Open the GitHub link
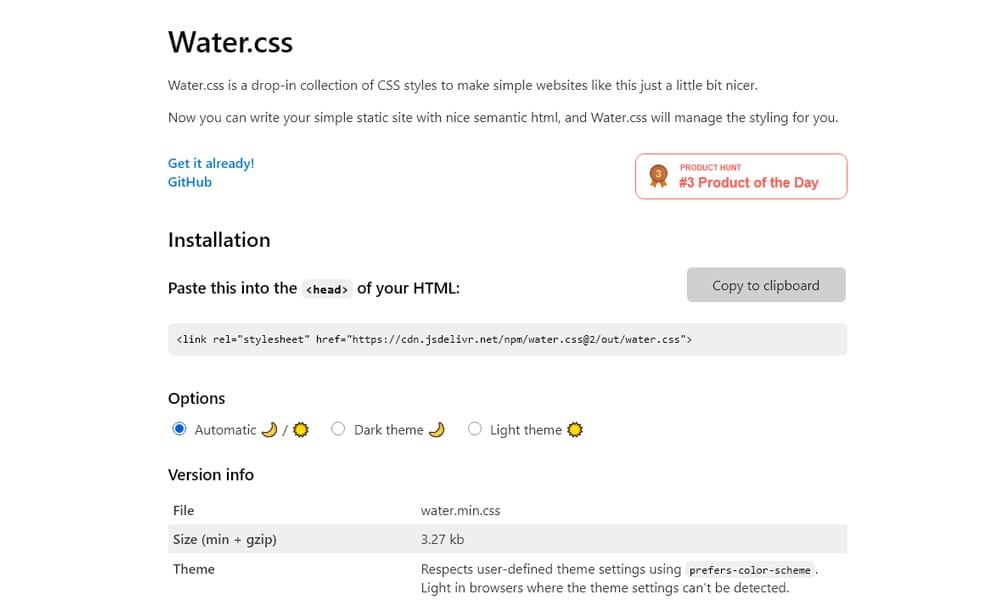This screenshot has height=600, width=1000. (x=189, y=182)
